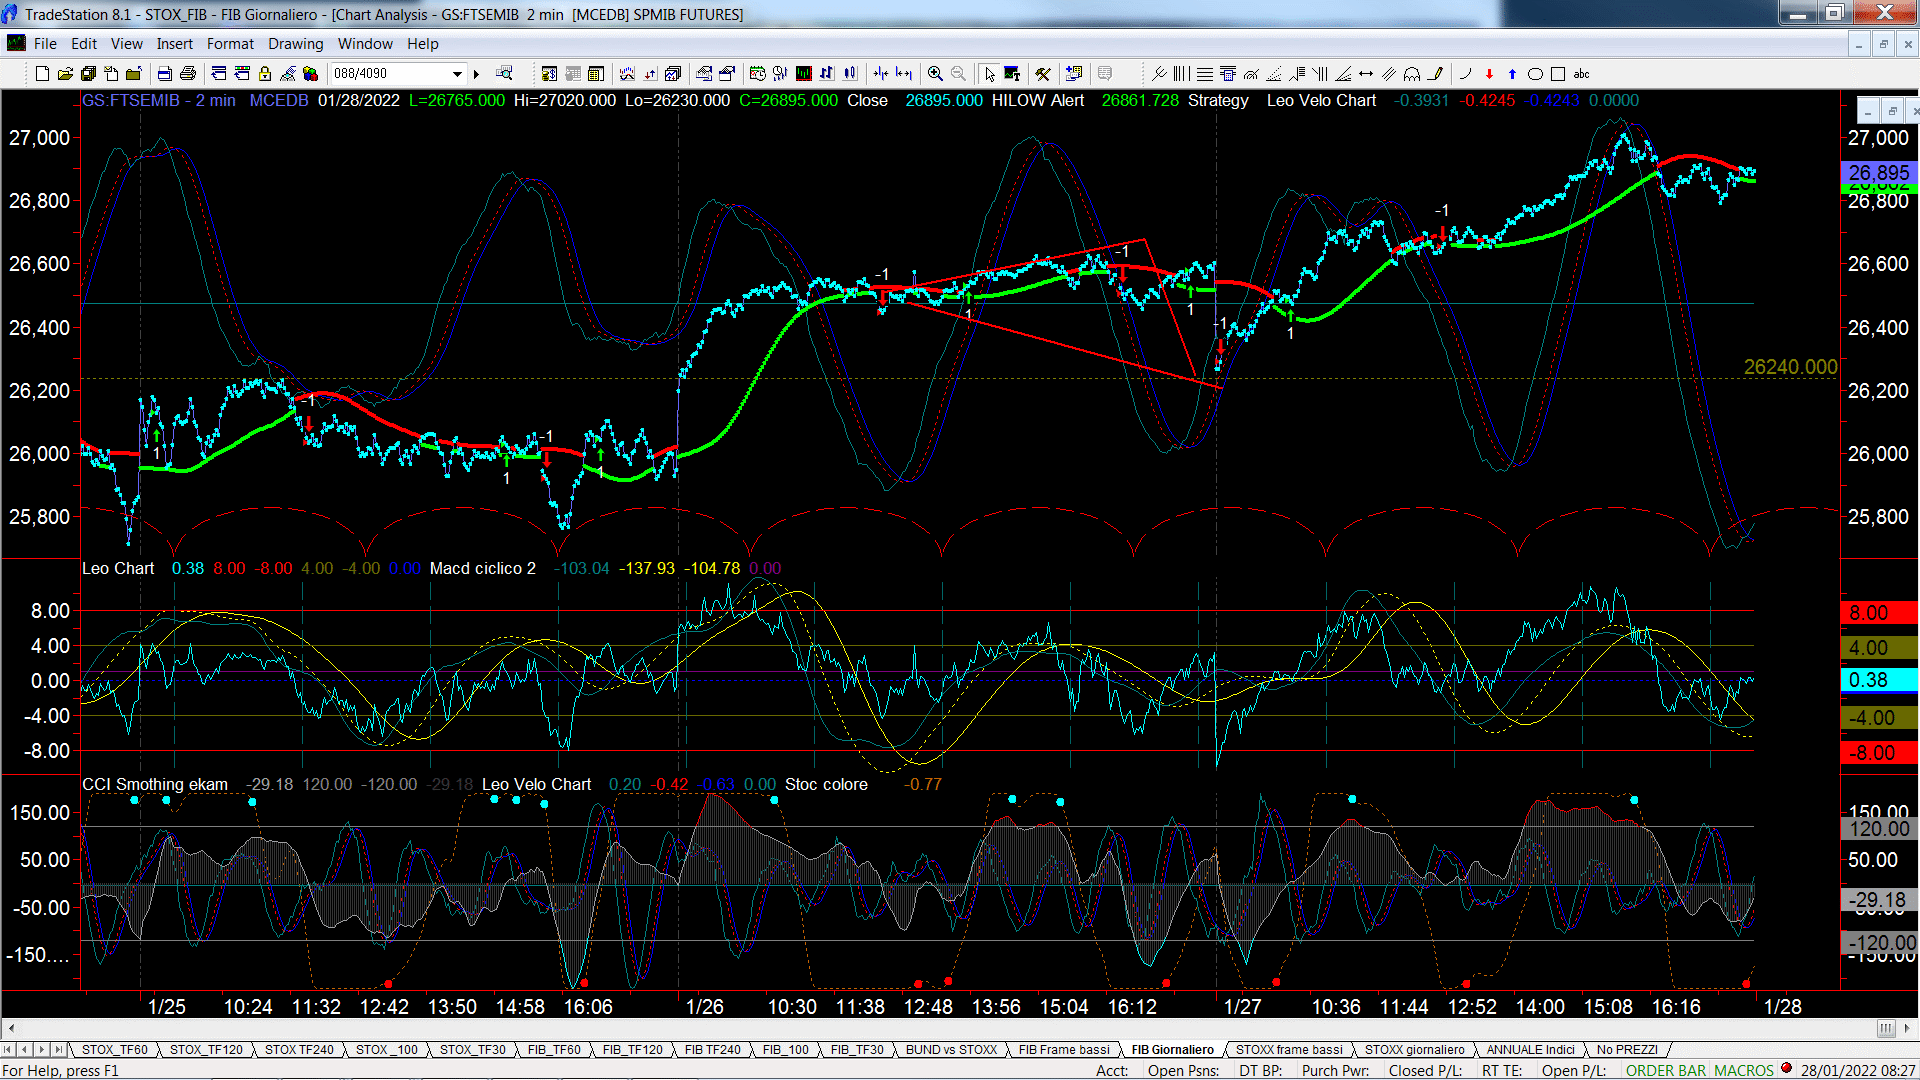Image resolution: width=1920 pixels, height=1080 pixels.
Task: Click the zoom out magnifier icon
Action: pyautogui.click(x=958, y=74)
